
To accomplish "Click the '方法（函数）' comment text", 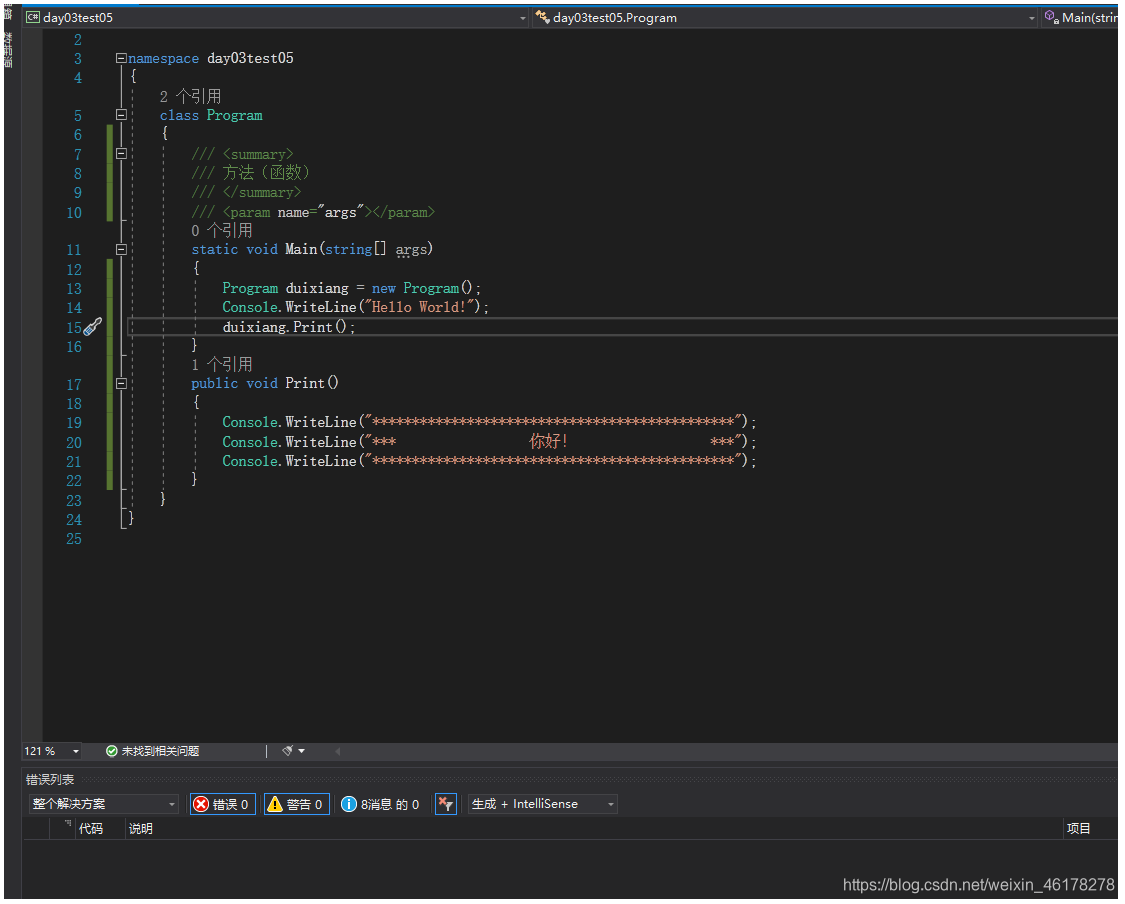I will 267,173.
